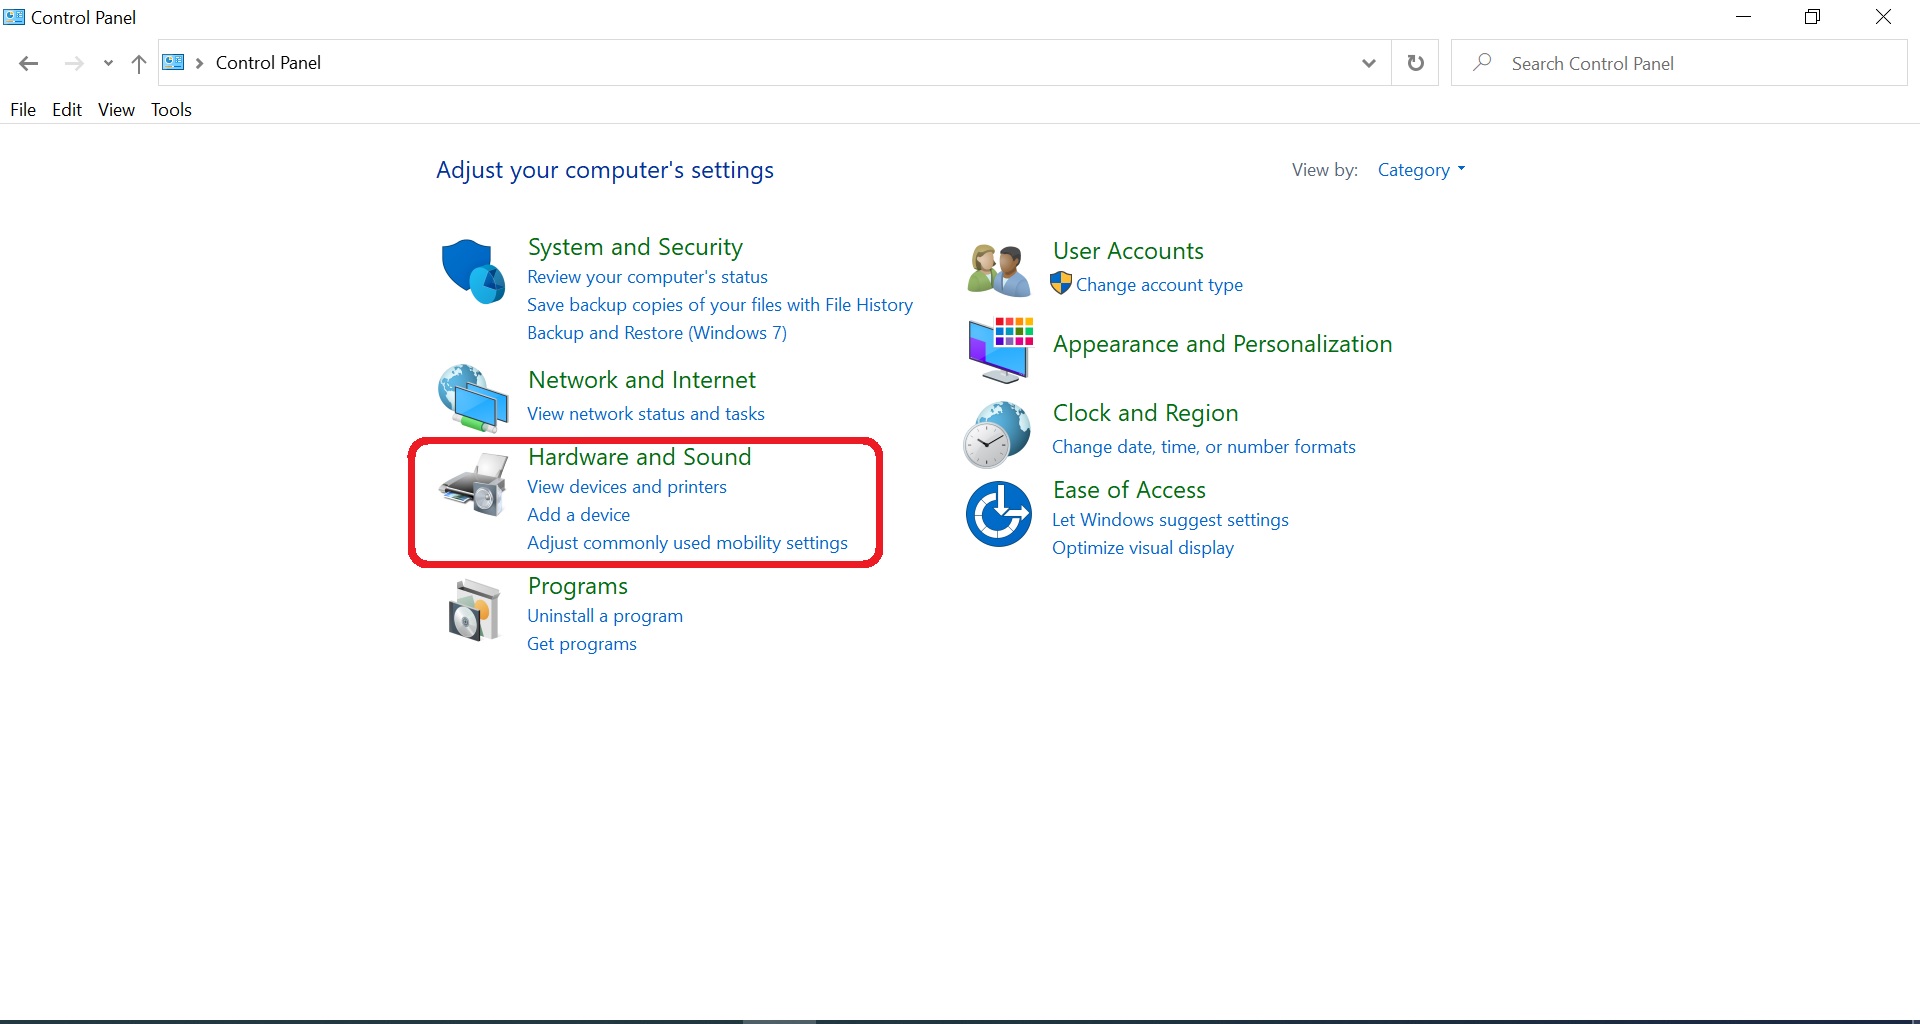Screen dimensions: 1920x1024
Task: Open the Programs disc box icon
Action: click(x=473, y=610)
